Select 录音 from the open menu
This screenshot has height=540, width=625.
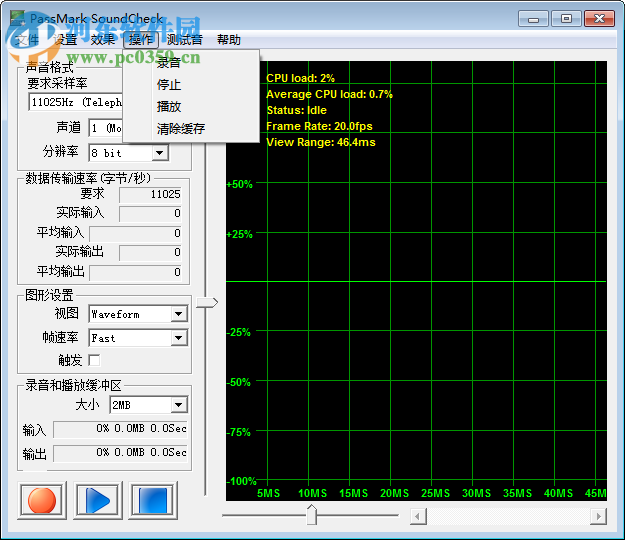pos(169,63)
